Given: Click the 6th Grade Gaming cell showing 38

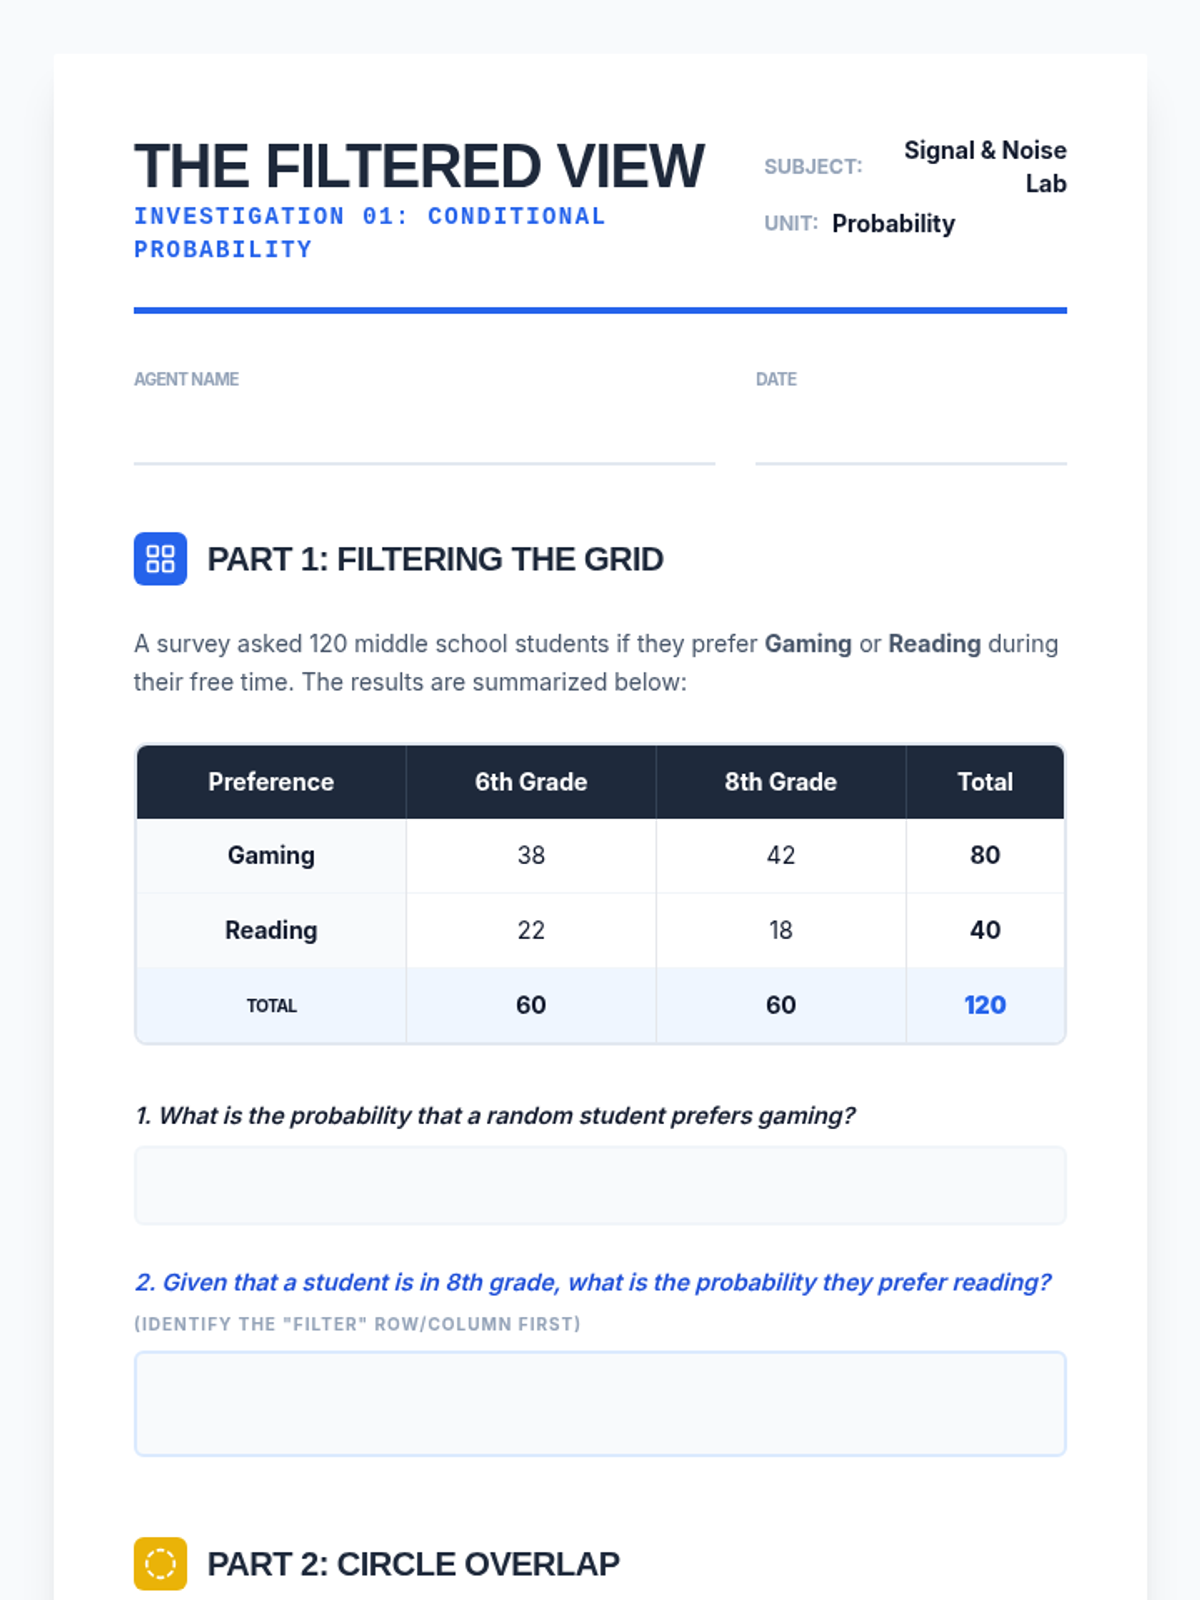Looking at the screenshot, I should [531, 855].
